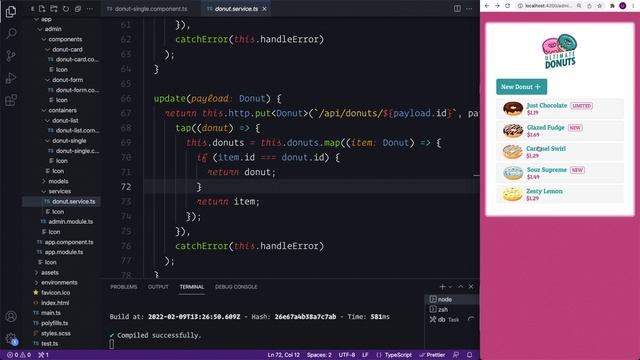The image size is (640, 360).
Task: Close the terminal panel
Action: point(471,287)
